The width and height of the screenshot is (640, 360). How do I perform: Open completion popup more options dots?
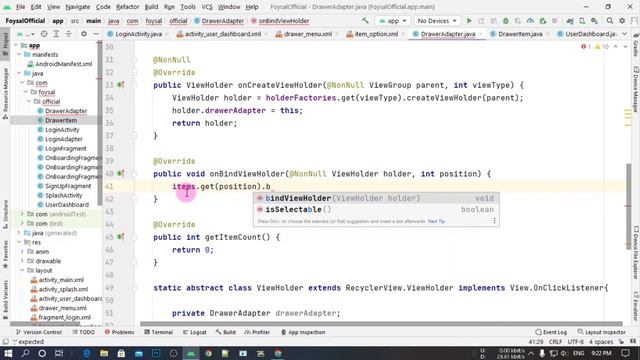pos(494,221)
